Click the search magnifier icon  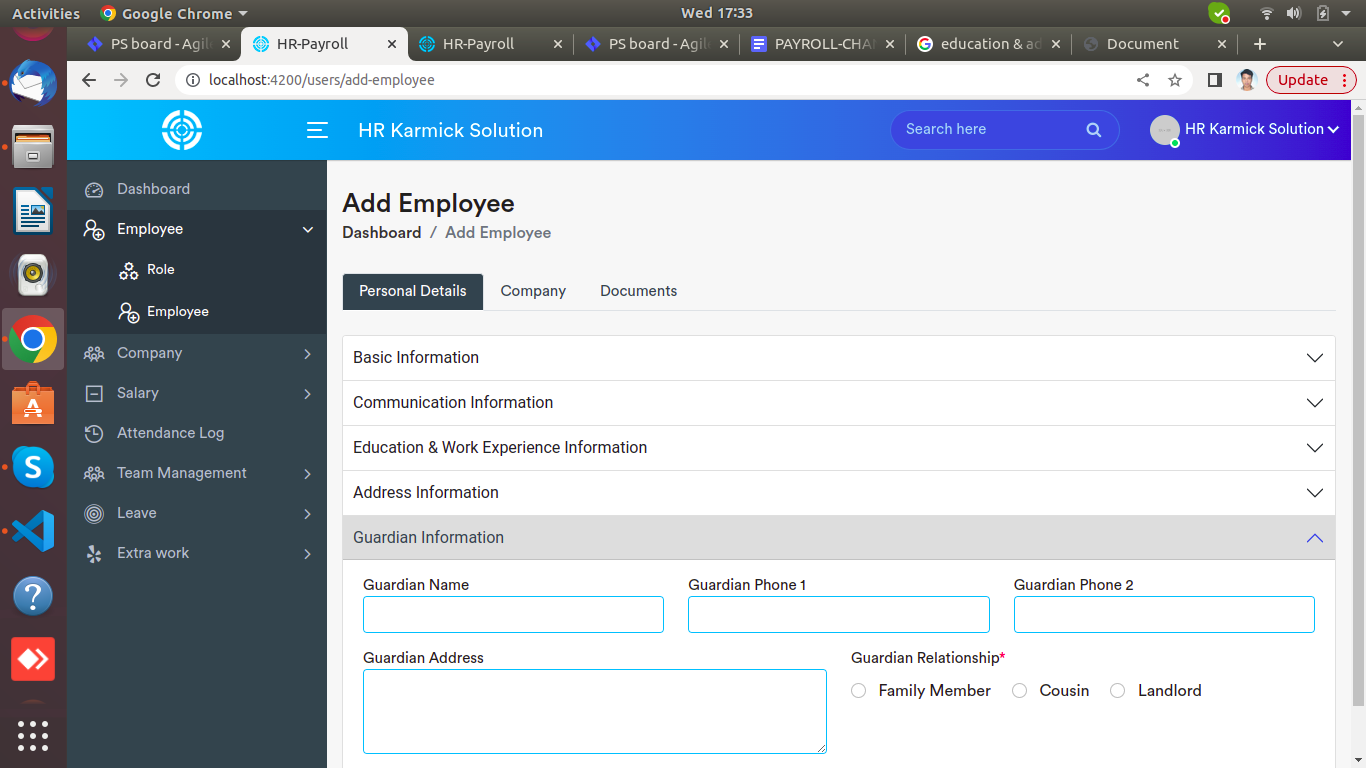coord(1093,130)
